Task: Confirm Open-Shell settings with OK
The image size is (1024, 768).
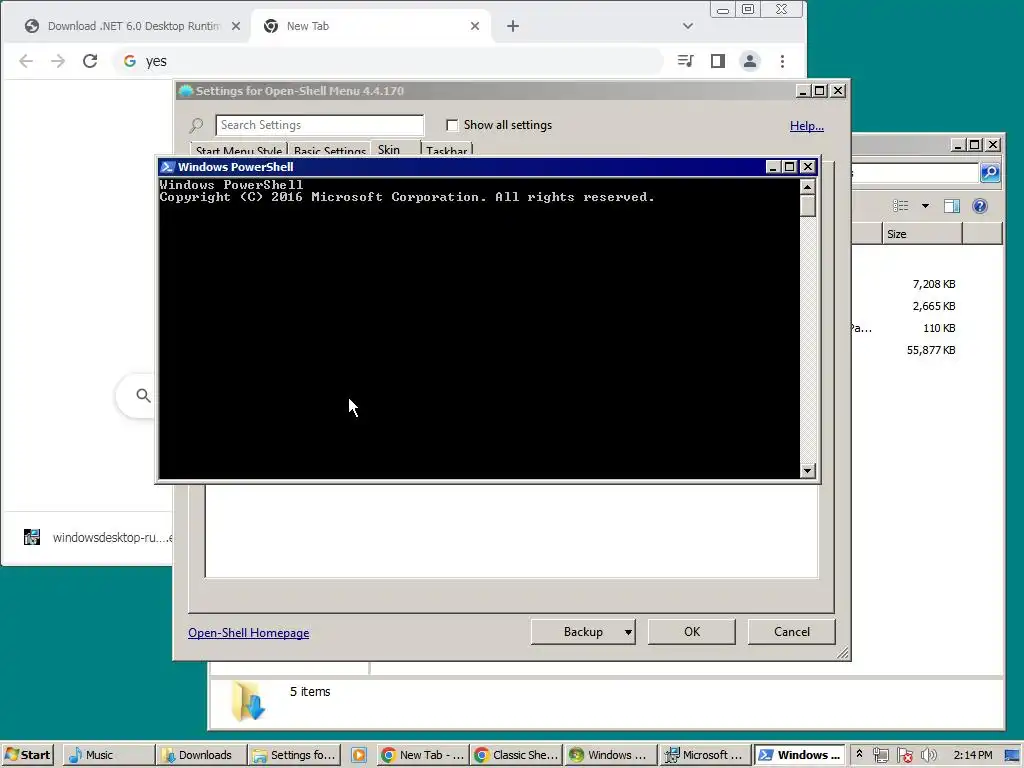Action: tap(692, 632)
